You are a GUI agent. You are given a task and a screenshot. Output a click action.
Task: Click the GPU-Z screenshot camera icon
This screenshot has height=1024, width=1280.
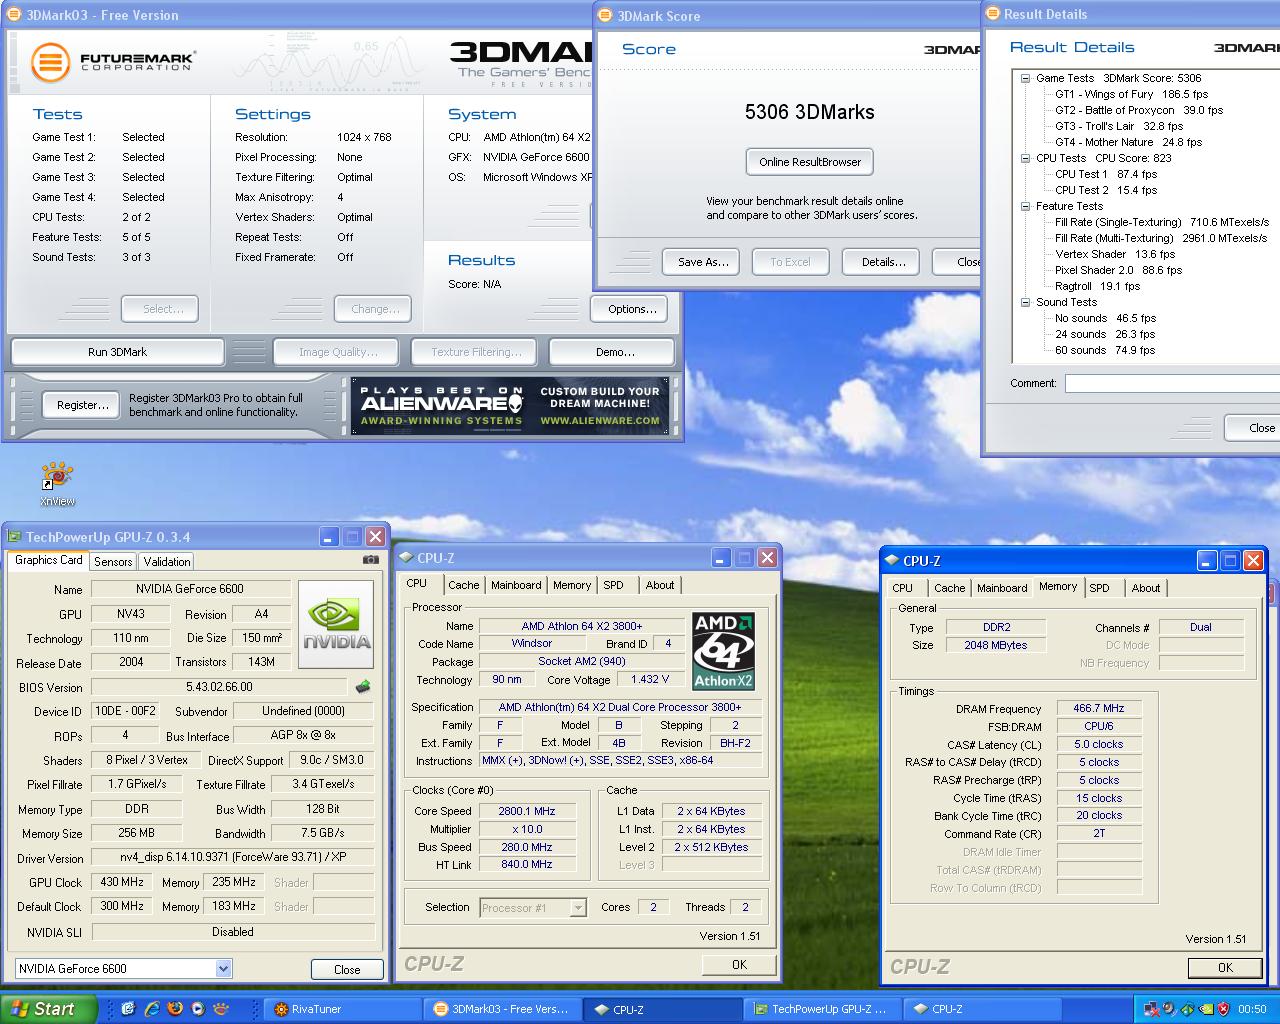point(371,560)
